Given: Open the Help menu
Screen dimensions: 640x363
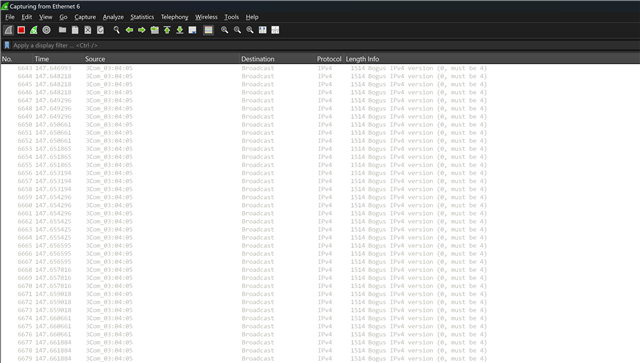Looking at the screenshot, I should (x=252, y=17).
